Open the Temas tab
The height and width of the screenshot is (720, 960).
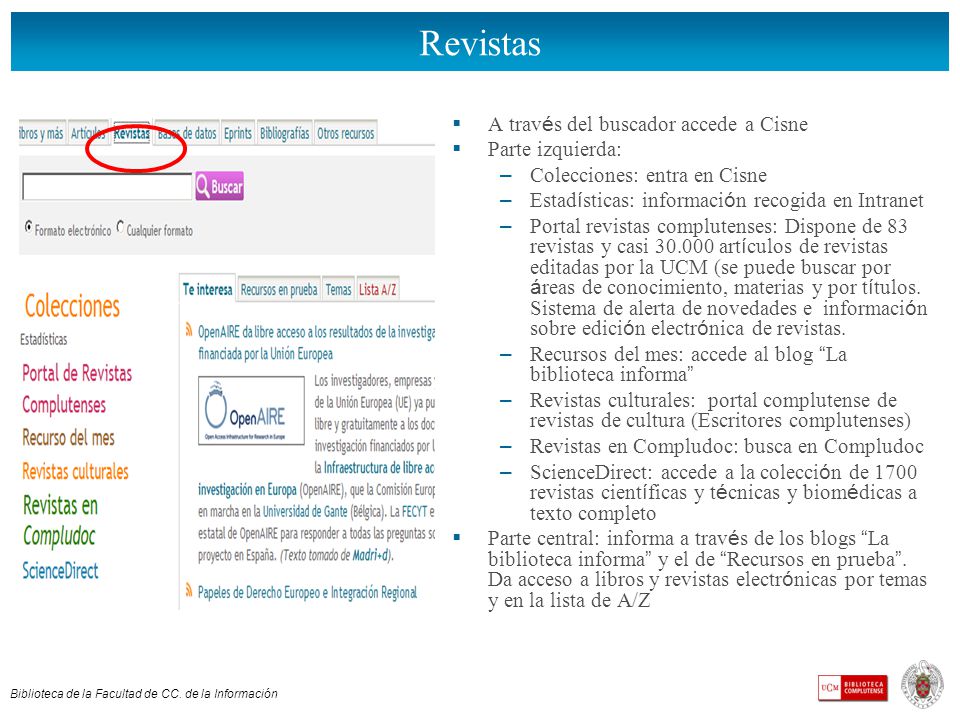tap(339, 289)
